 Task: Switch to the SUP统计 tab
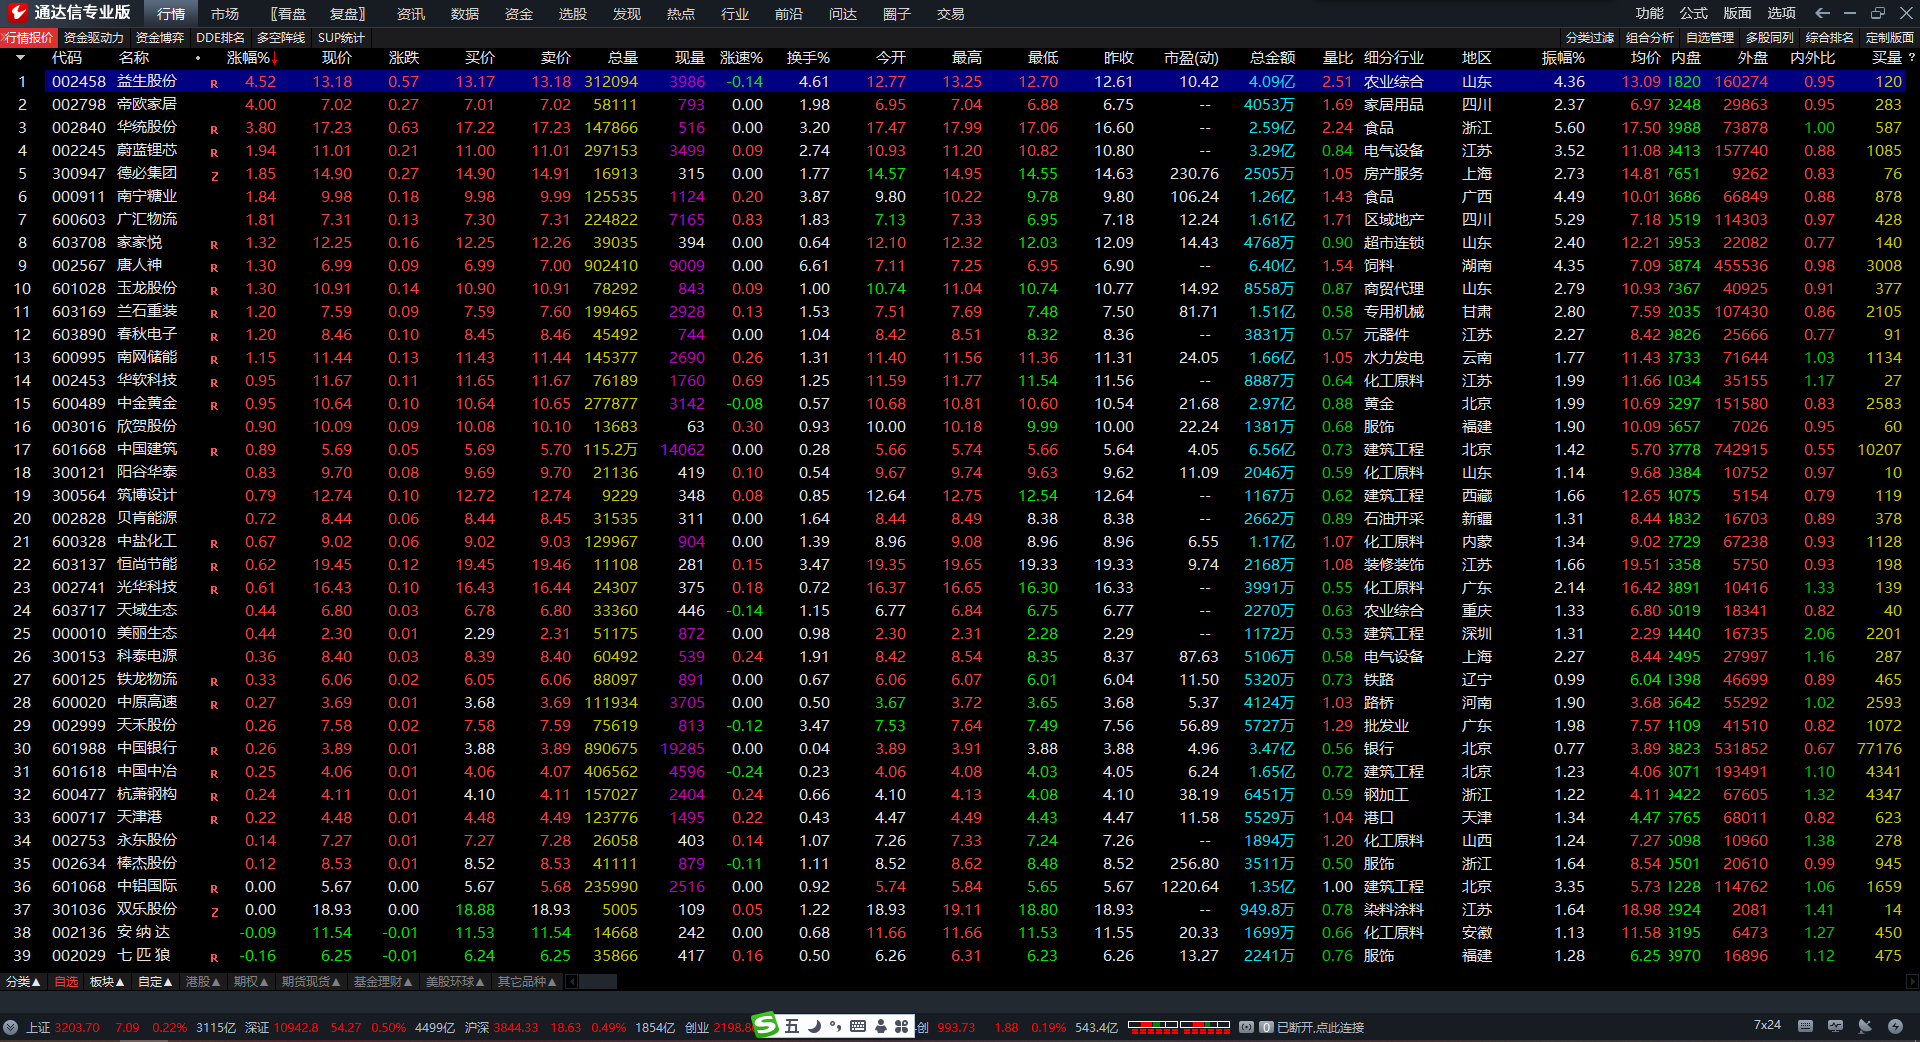pos(342,38)
